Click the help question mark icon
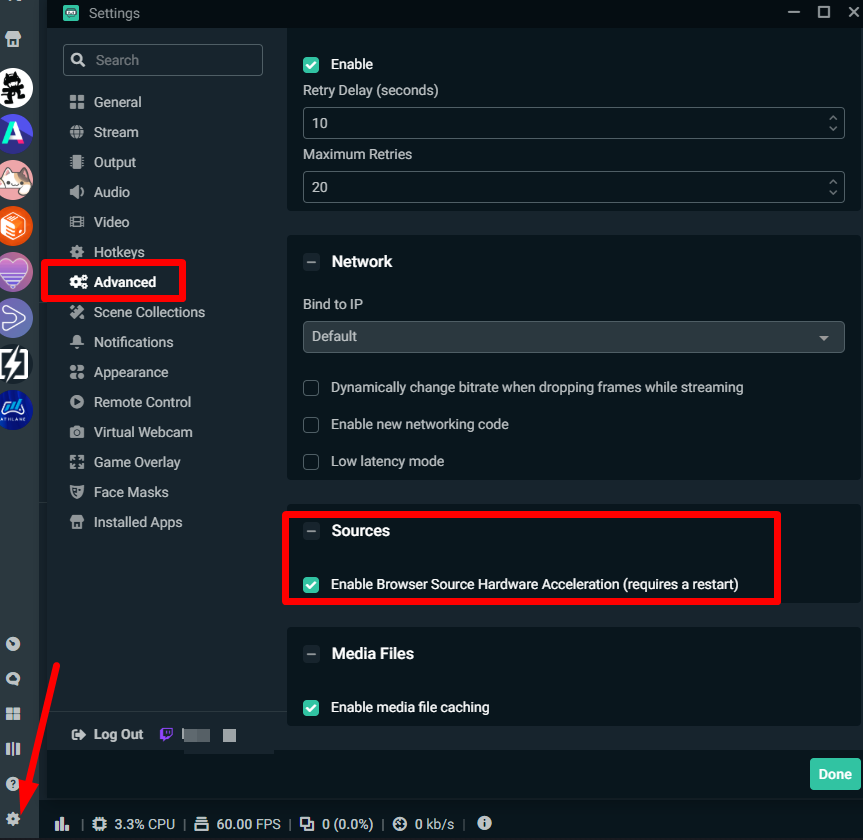863x840 pixels. [x=13, y=783]
